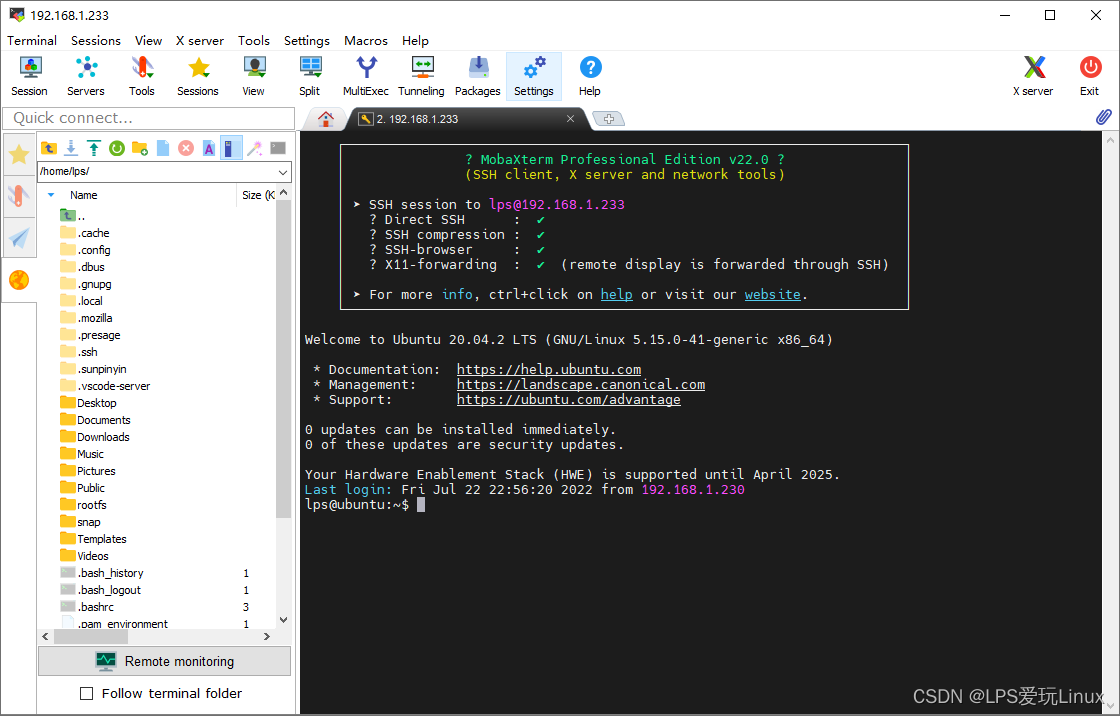Open the Session toolbar icon
Viewport: 1120px width, 716px height.
point(29,76)
